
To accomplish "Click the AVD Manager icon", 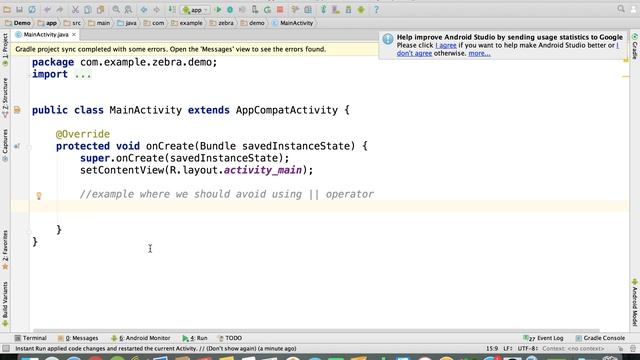I will coord(336,9).
